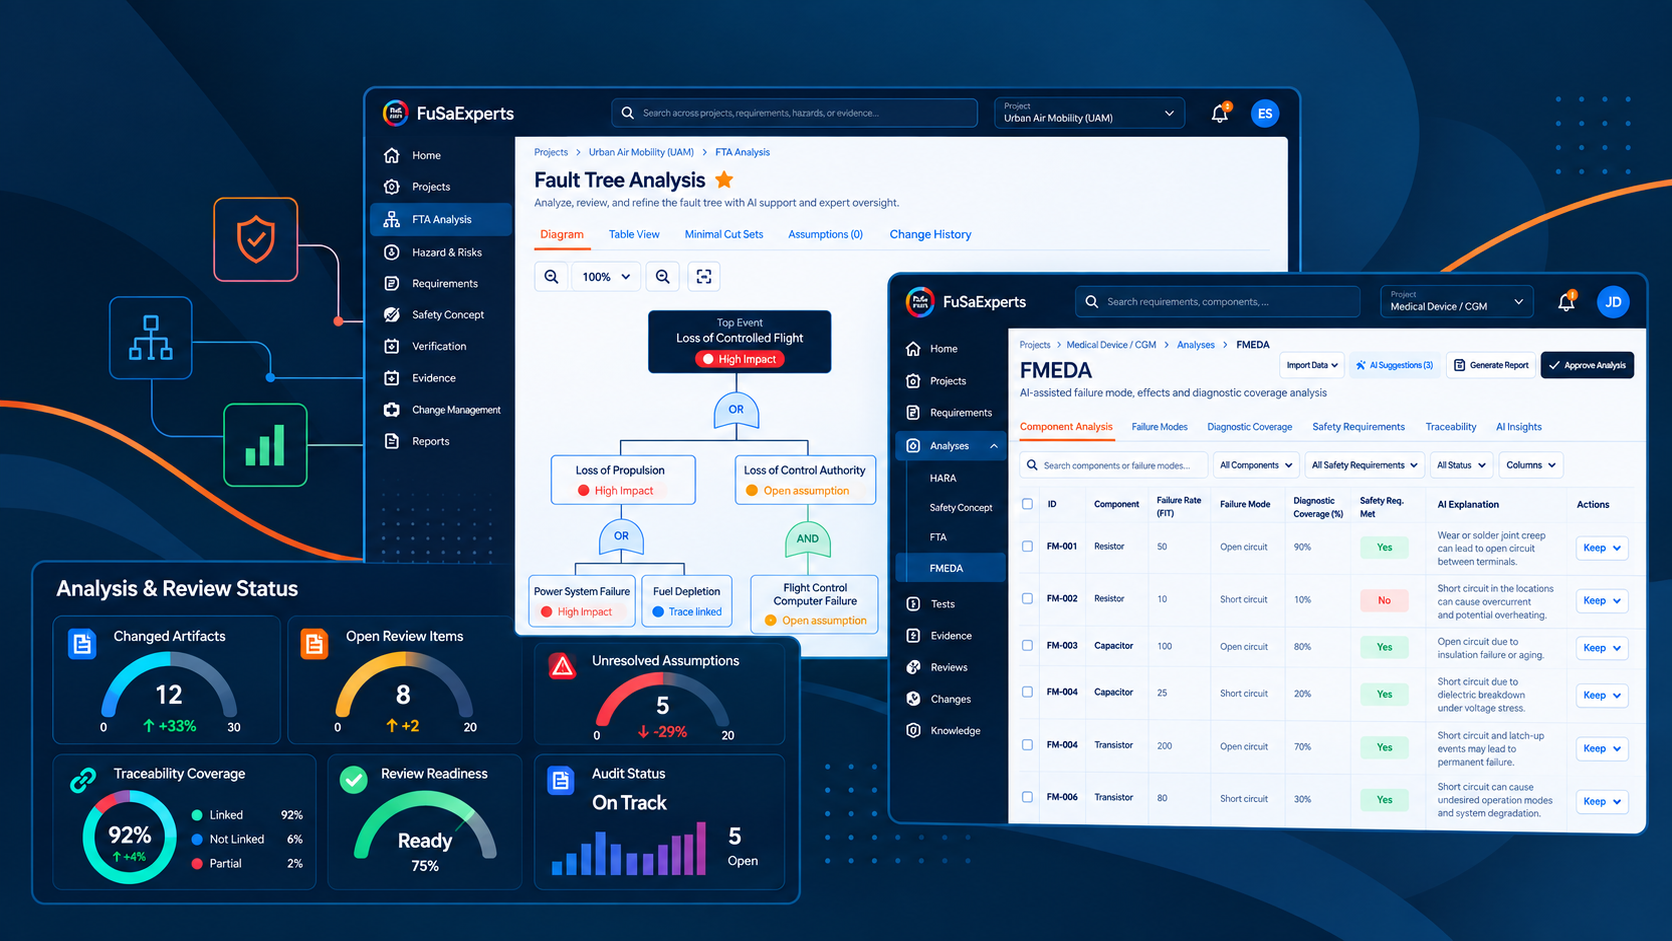Check the FM-001 row checkbox
The height and width of the screenshot is (941, 1672).
point(1027,546)
